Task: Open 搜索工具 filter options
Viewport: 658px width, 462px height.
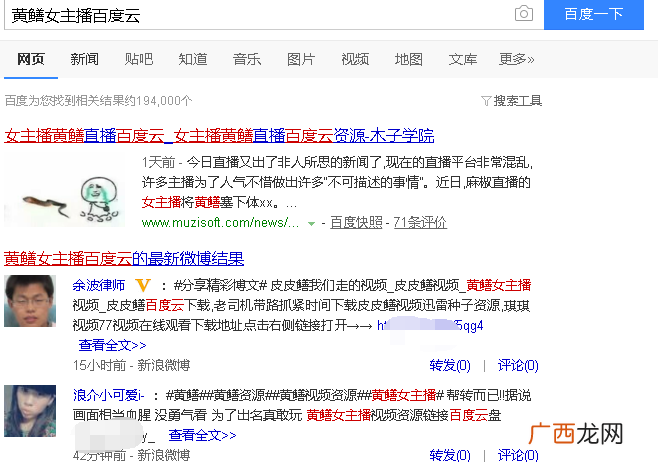Action: click(x=517, y=101)
